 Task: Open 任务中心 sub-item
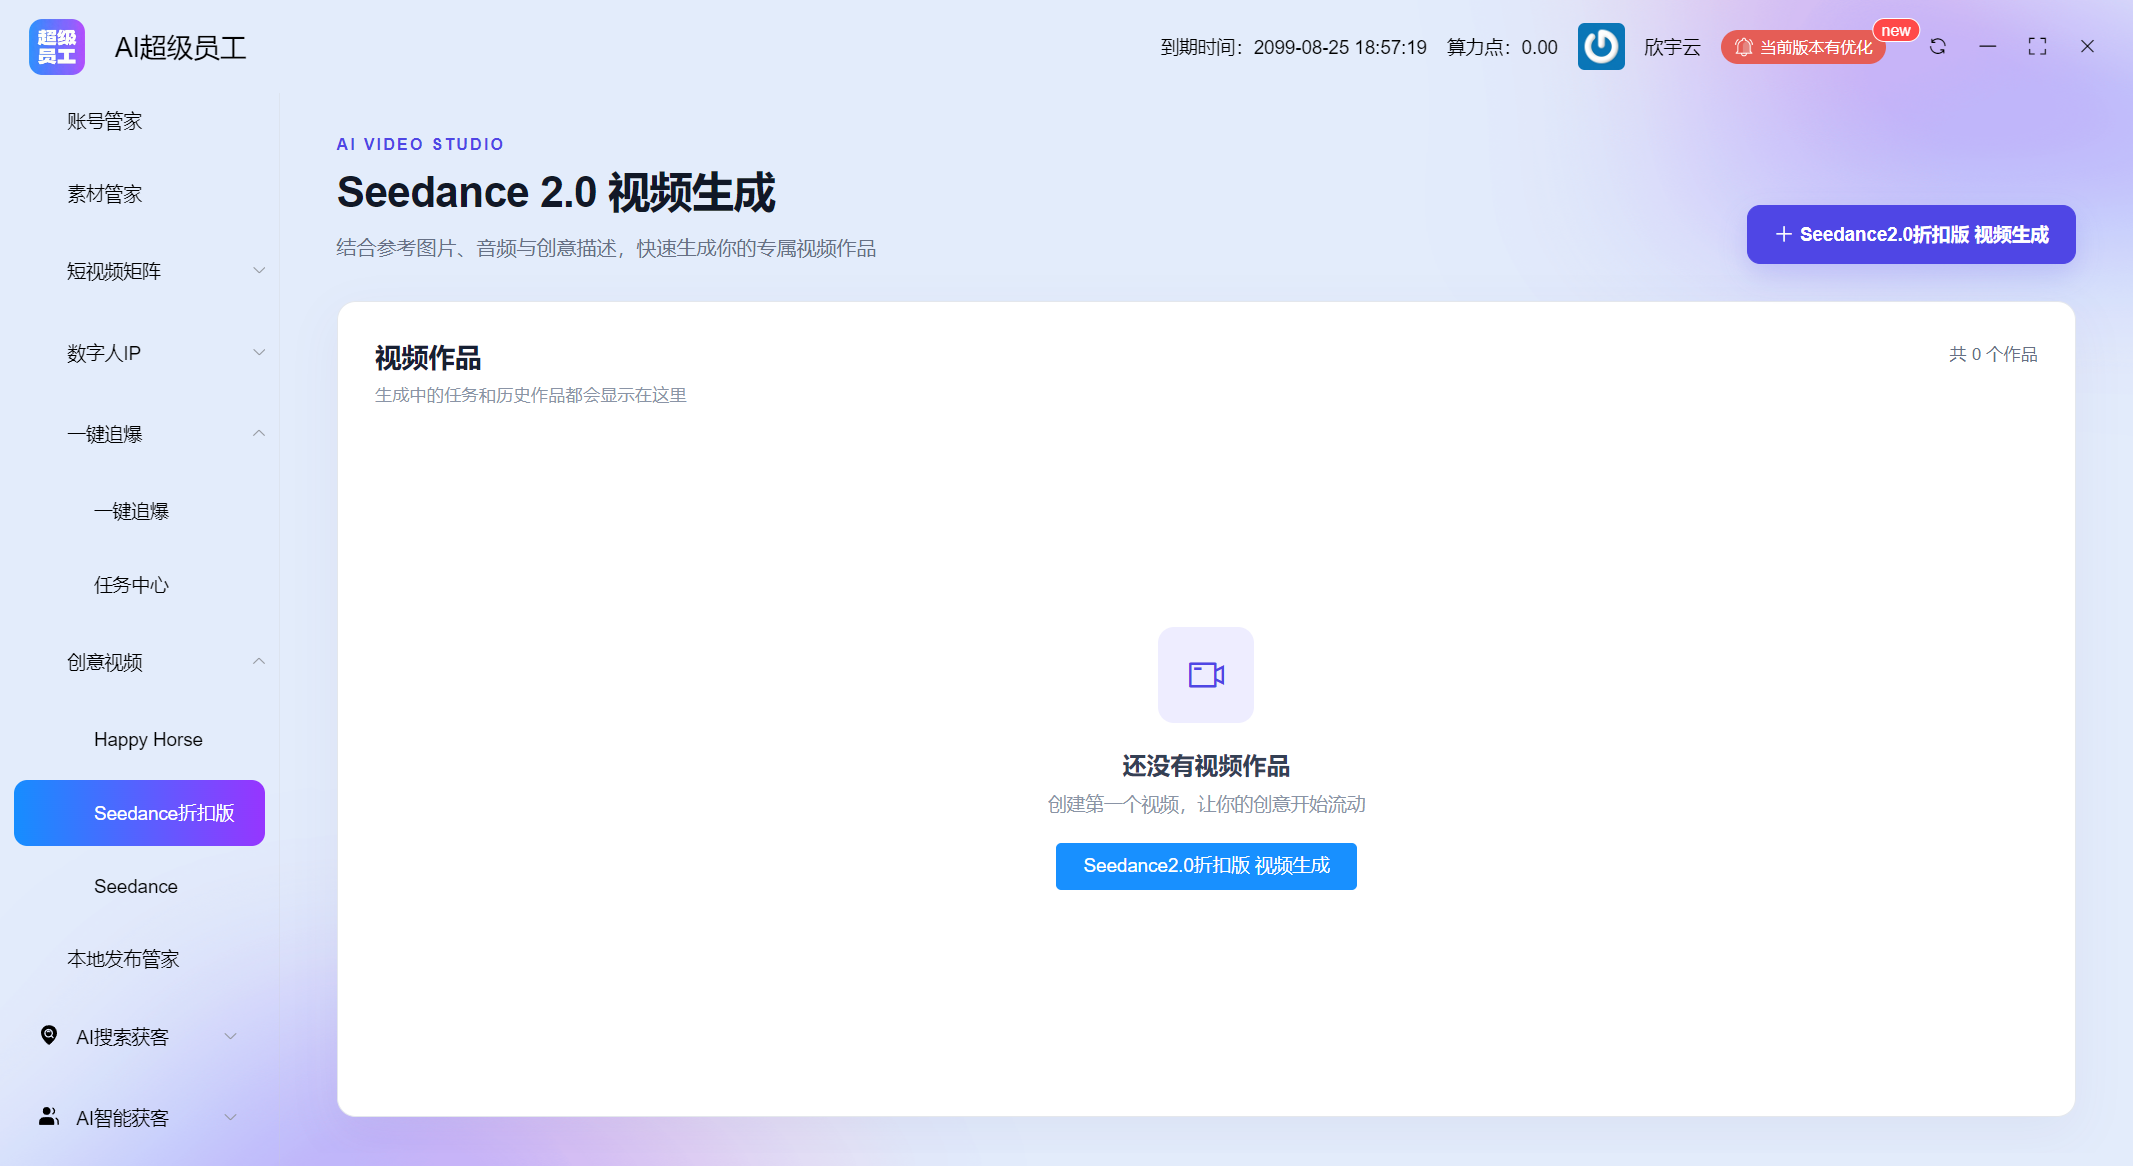140,585
